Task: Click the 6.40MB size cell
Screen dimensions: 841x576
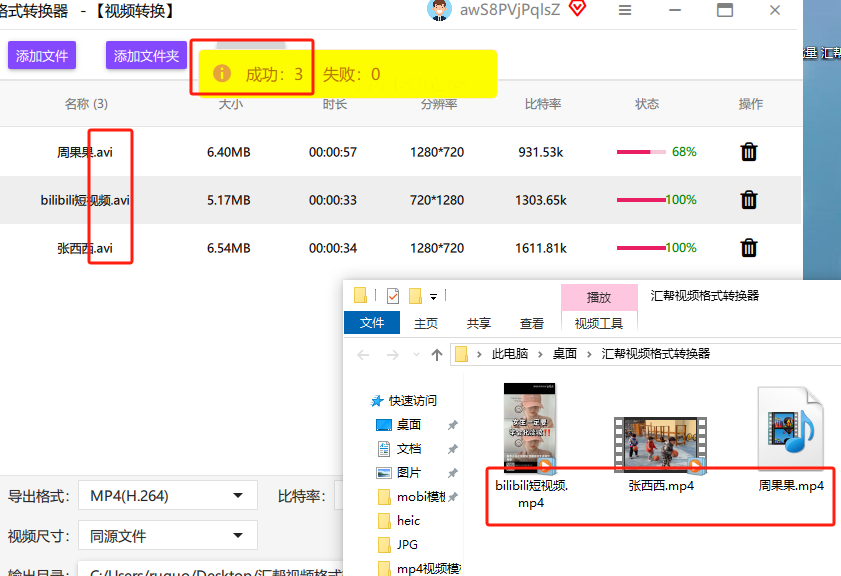Action: point(229,152)
